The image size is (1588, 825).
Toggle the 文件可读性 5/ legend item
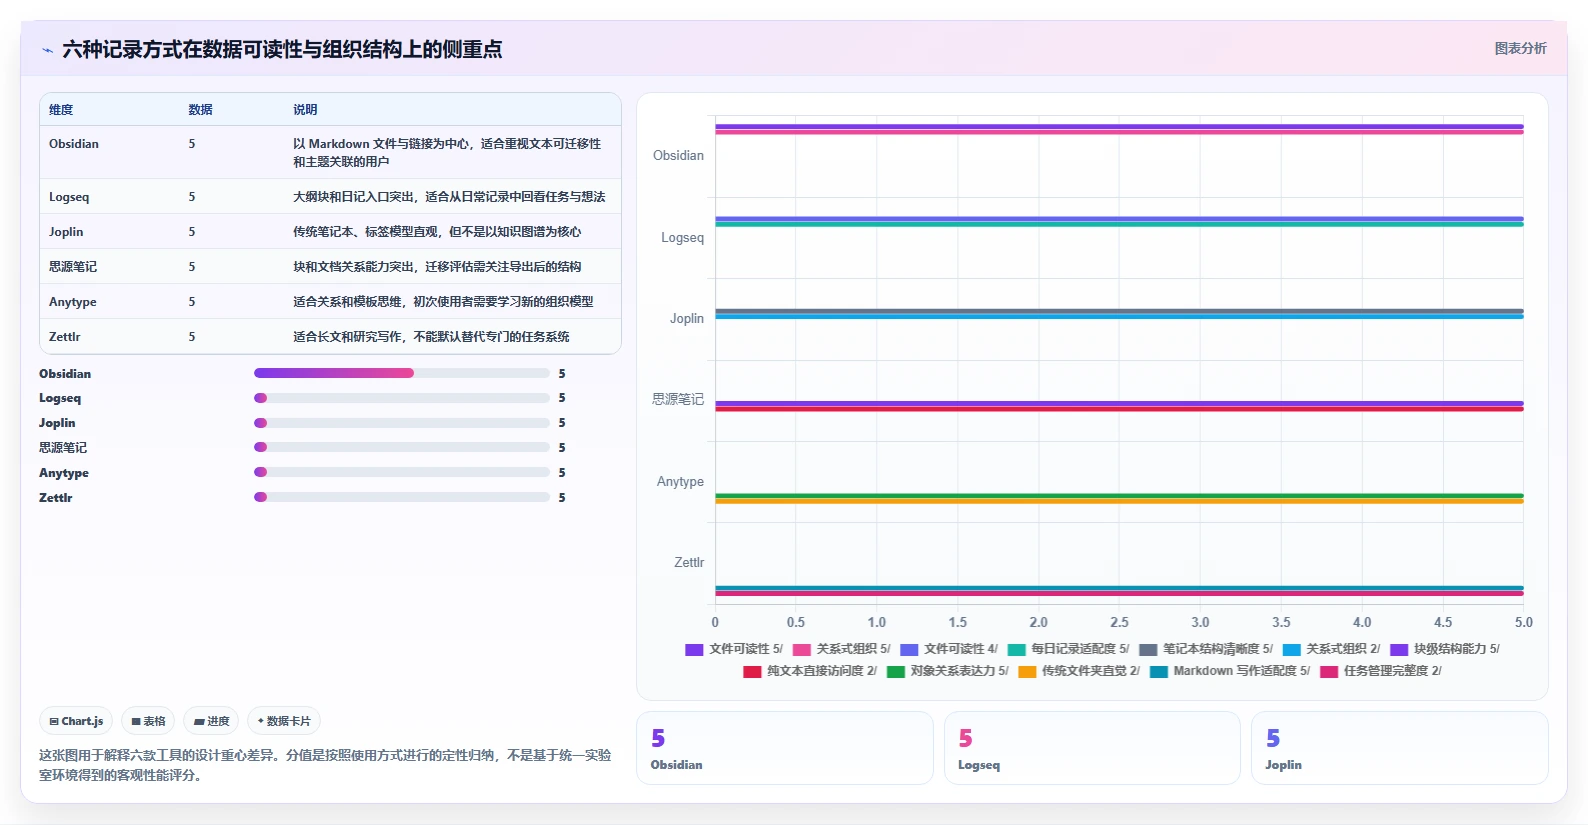click(734, 649)
